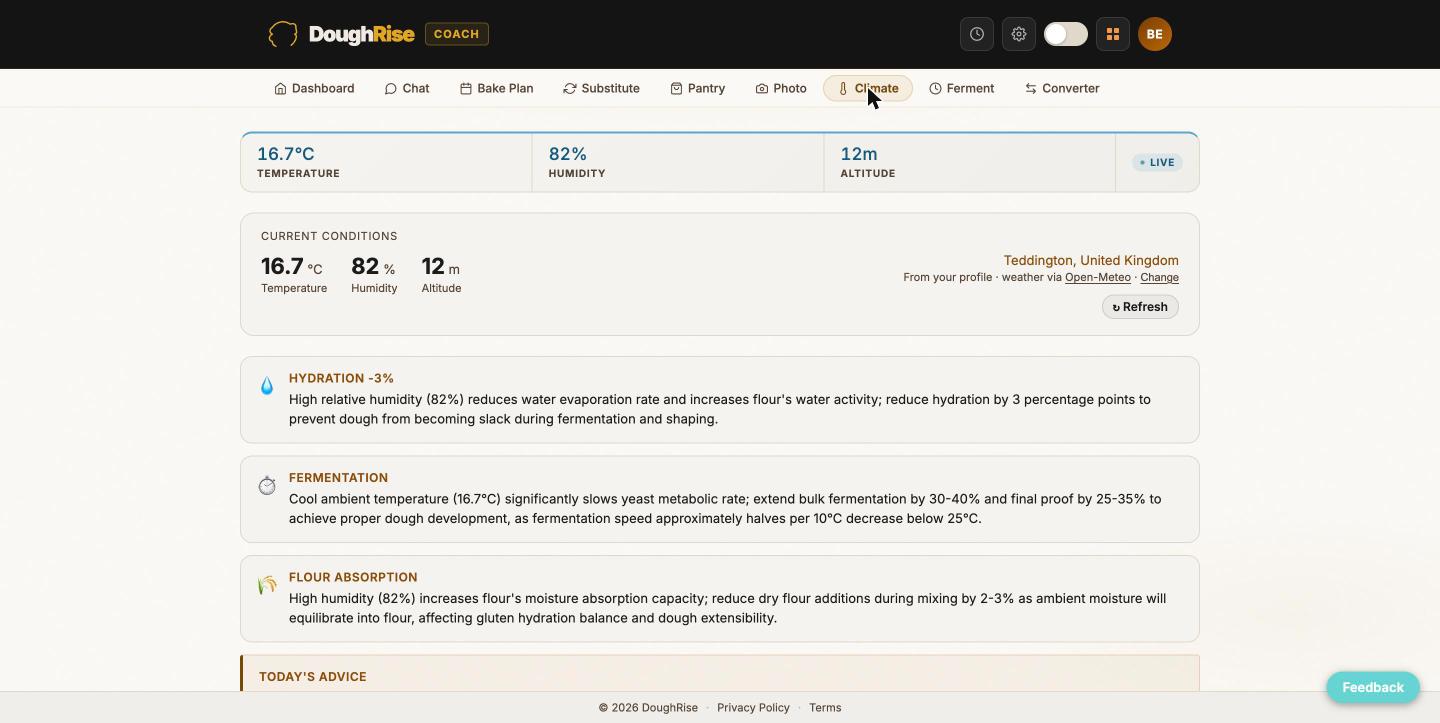Go to the Dashboard tab

[315, 88]
